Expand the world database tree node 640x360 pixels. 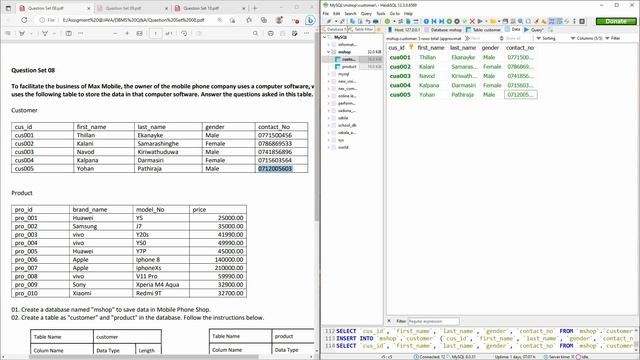pos(329,147)
